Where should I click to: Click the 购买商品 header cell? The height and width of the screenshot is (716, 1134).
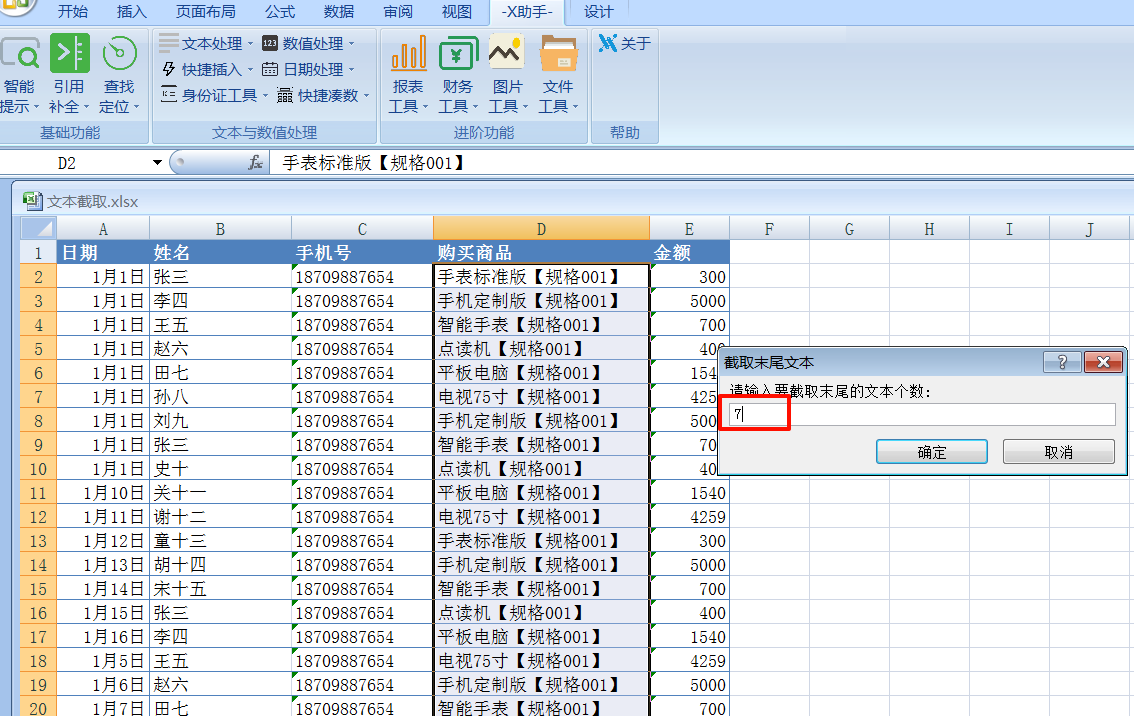tap(541, 252)
